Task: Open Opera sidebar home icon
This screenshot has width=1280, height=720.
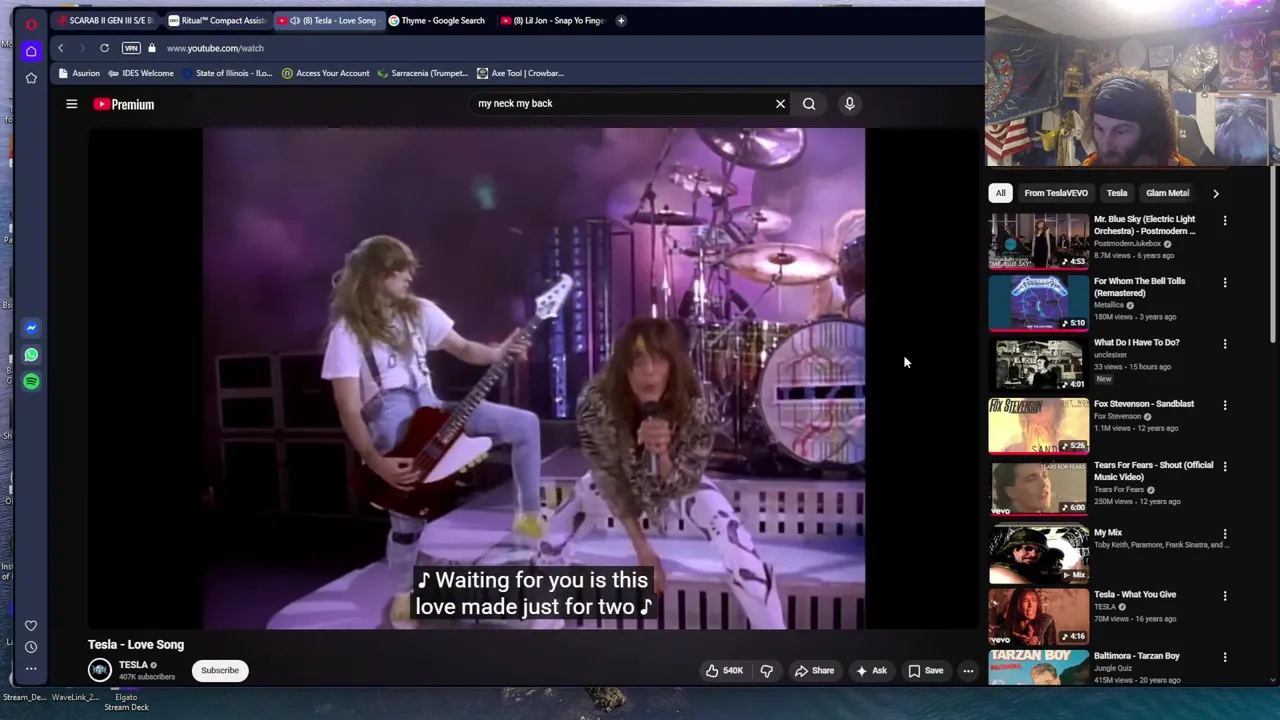Action: (31, 51)
